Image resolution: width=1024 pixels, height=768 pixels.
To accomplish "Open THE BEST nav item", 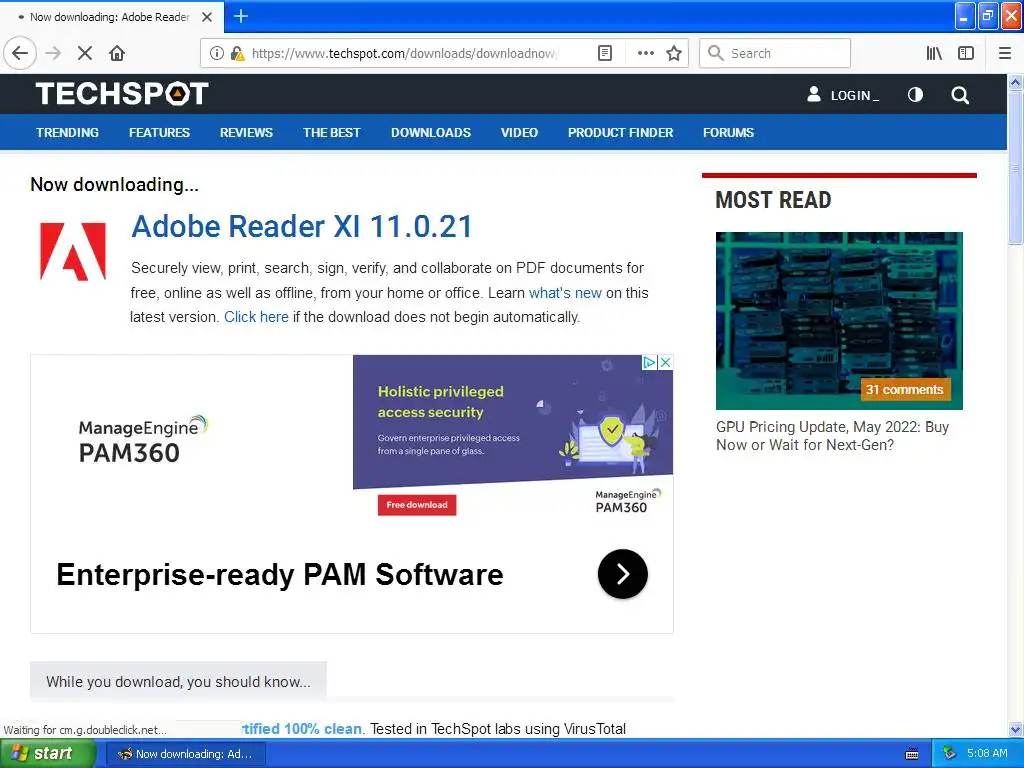I will [331, 133].
